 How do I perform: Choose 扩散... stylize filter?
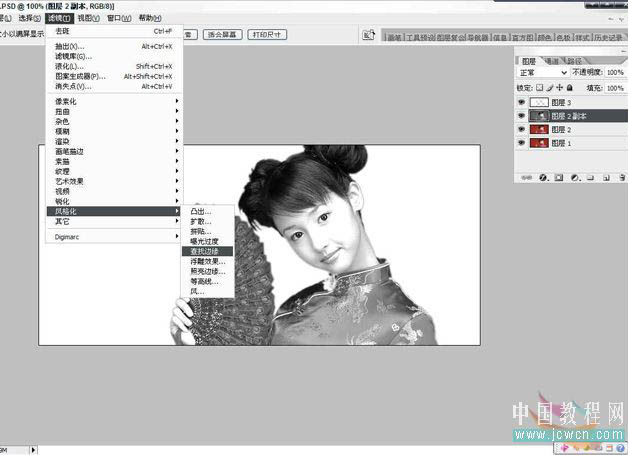coord(207,221)
